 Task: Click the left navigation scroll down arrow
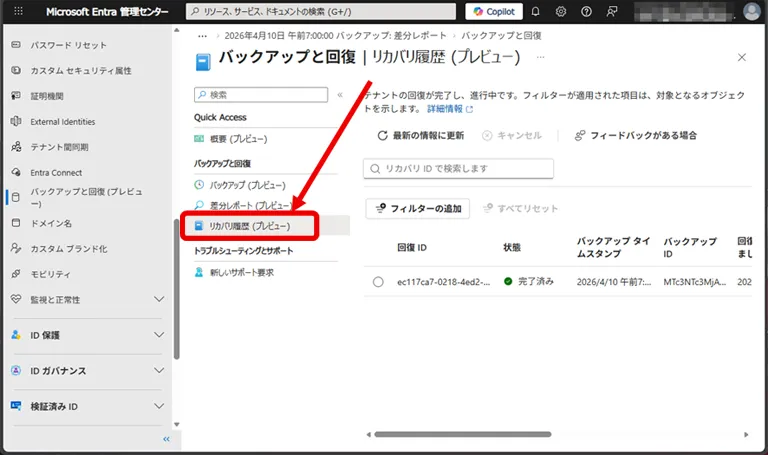[177, 425]
